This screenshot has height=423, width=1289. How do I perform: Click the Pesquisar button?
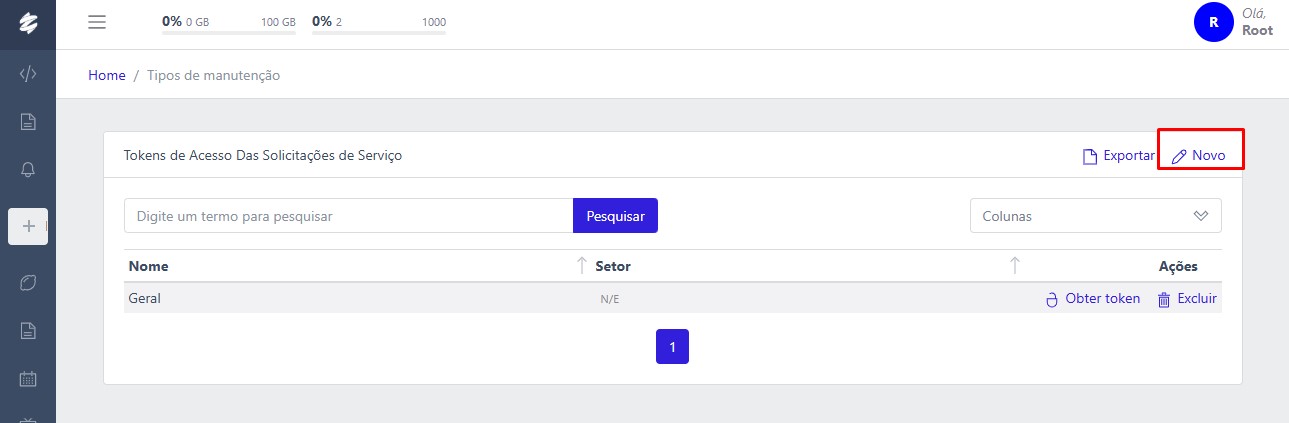click(x=615, y=216)
